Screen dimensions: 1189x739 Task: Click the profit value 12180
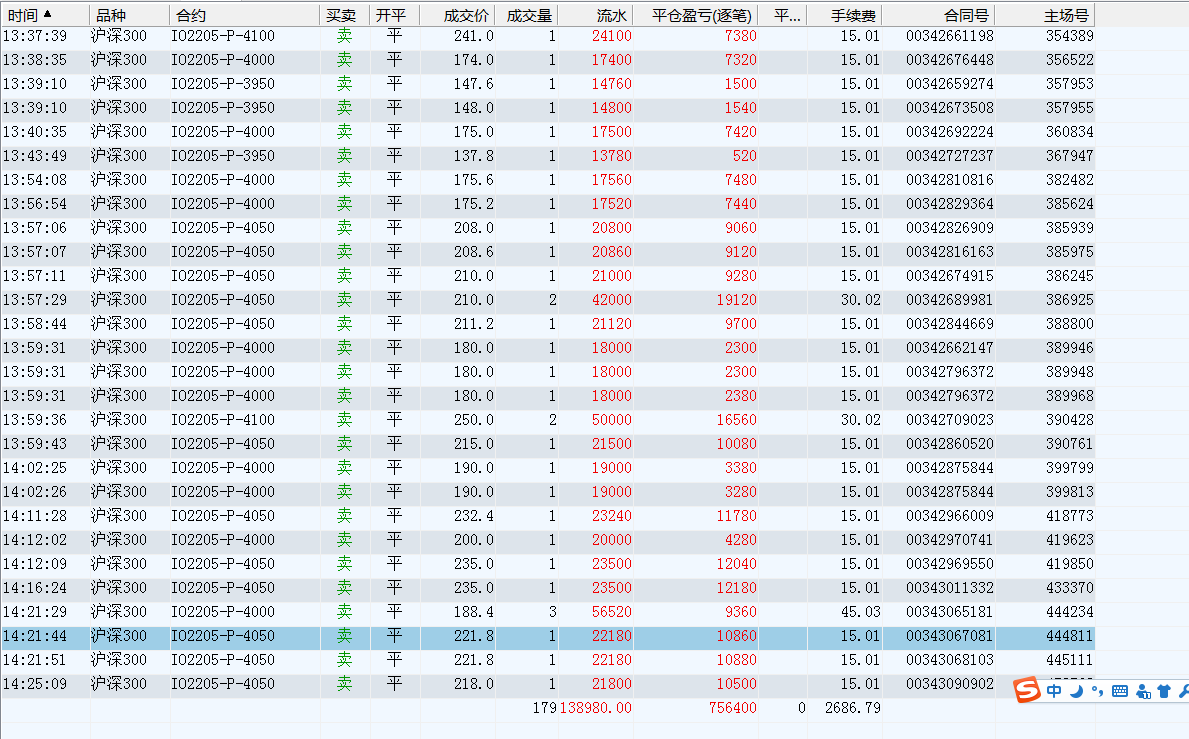pos(736,588)
